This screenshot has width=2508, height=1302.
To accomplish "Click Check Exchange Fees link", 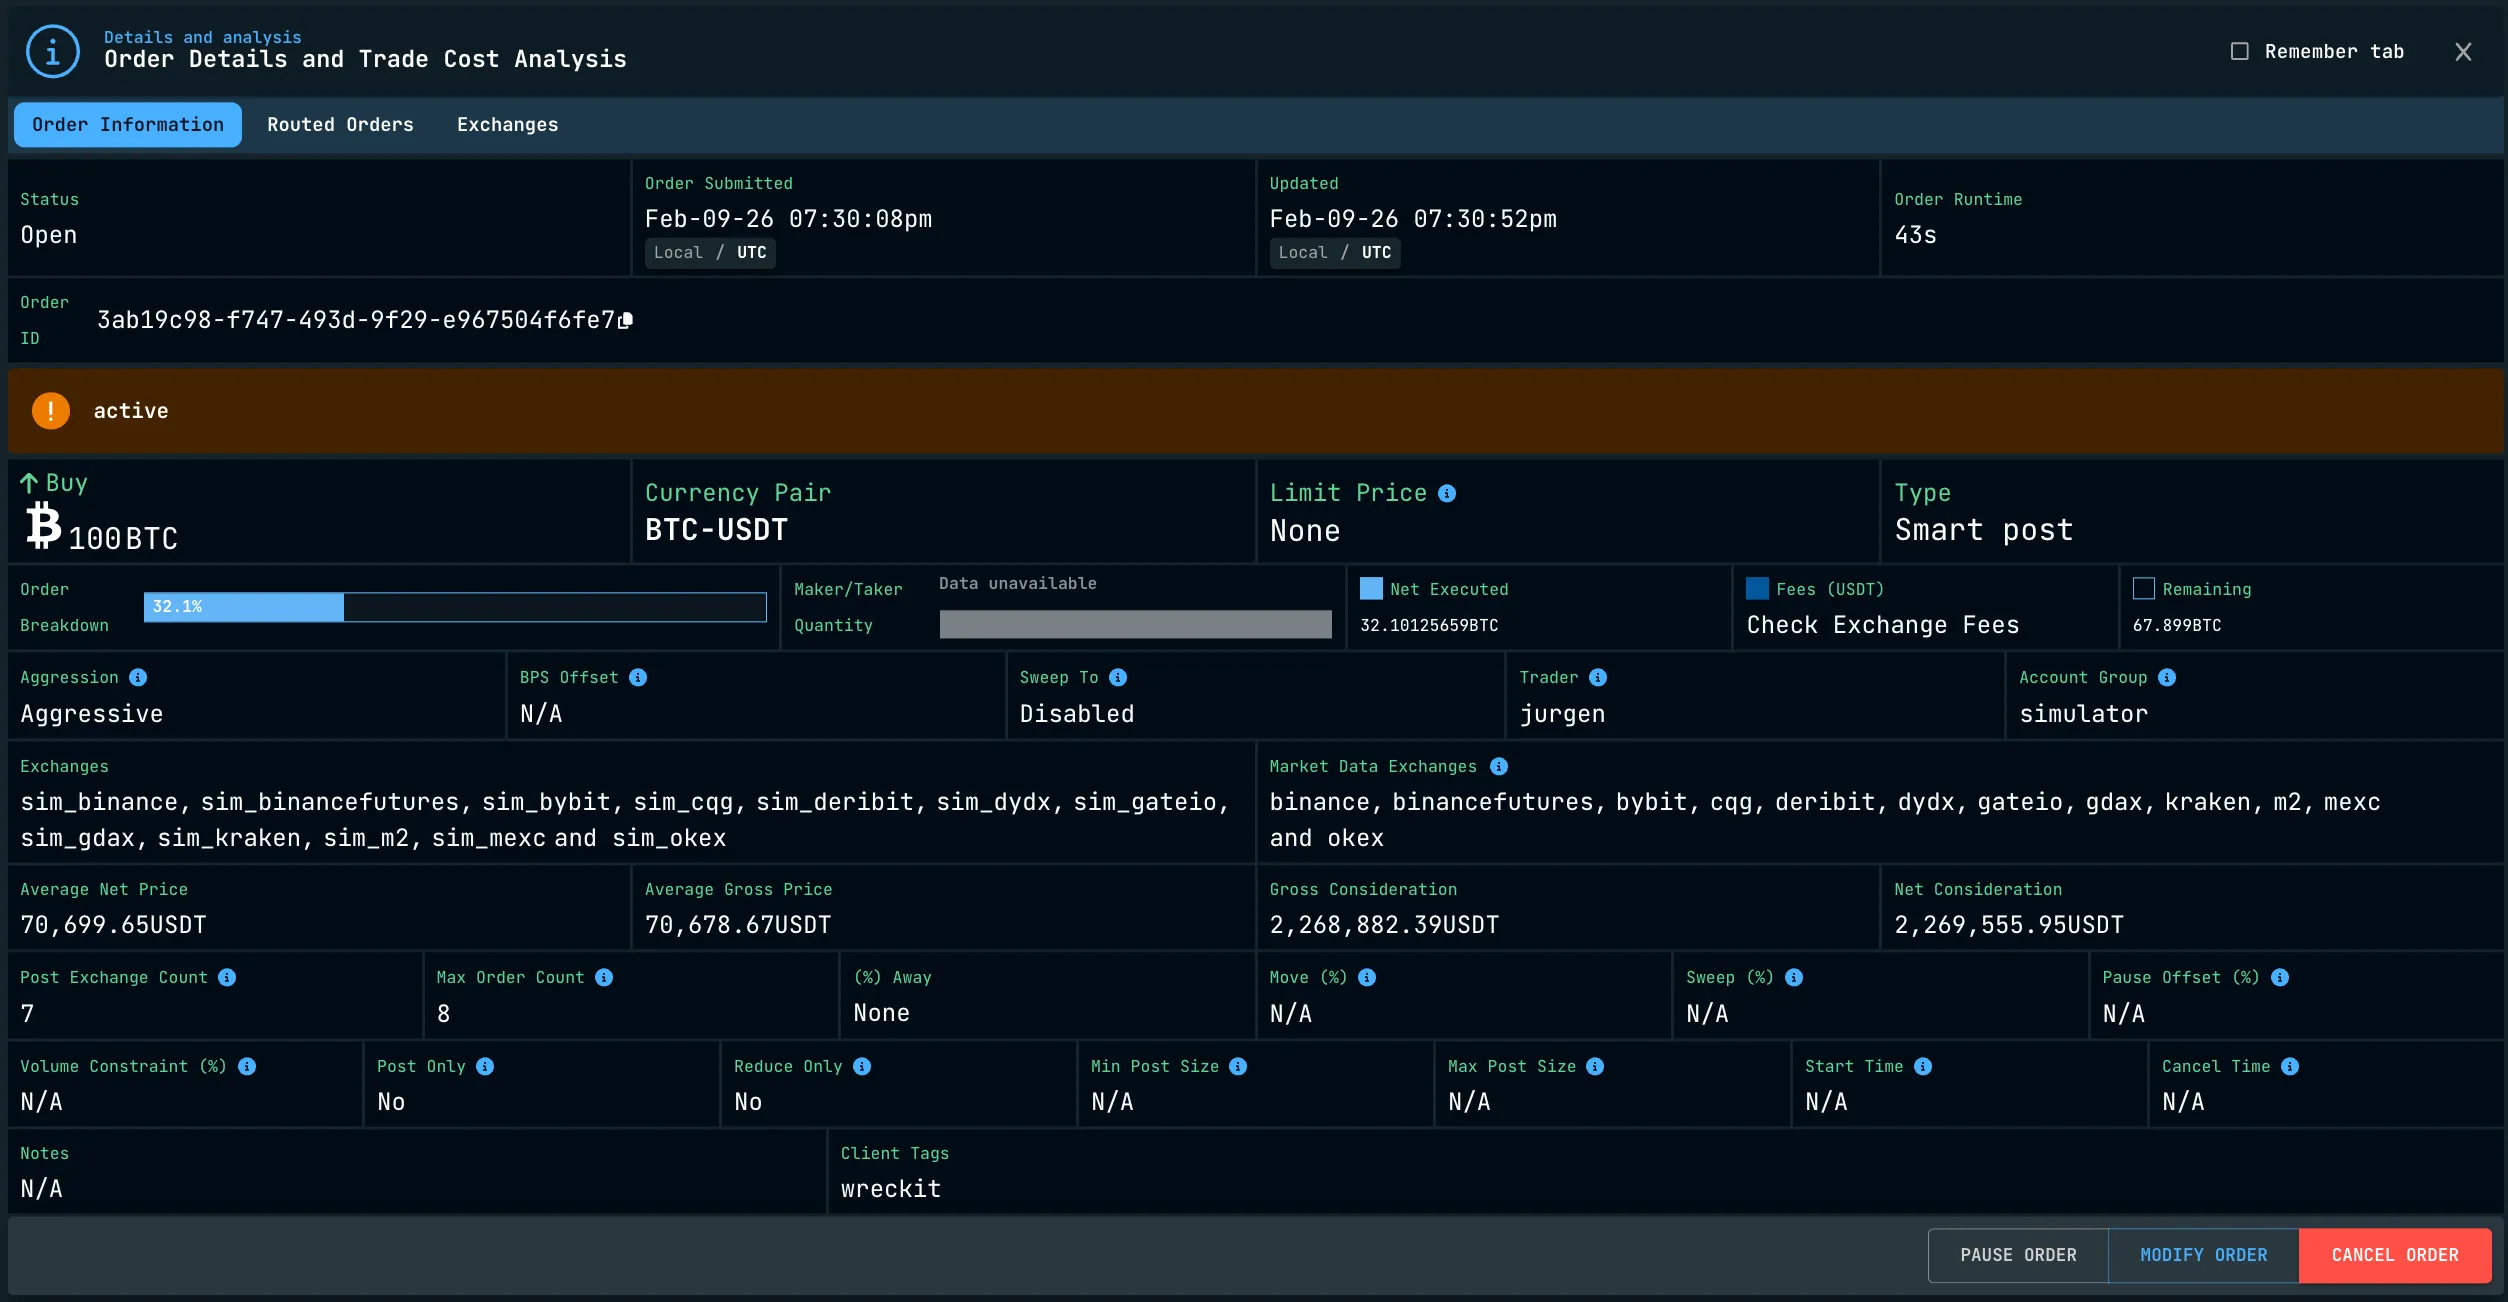I will pyautogui.click(x=1883, y=625).
